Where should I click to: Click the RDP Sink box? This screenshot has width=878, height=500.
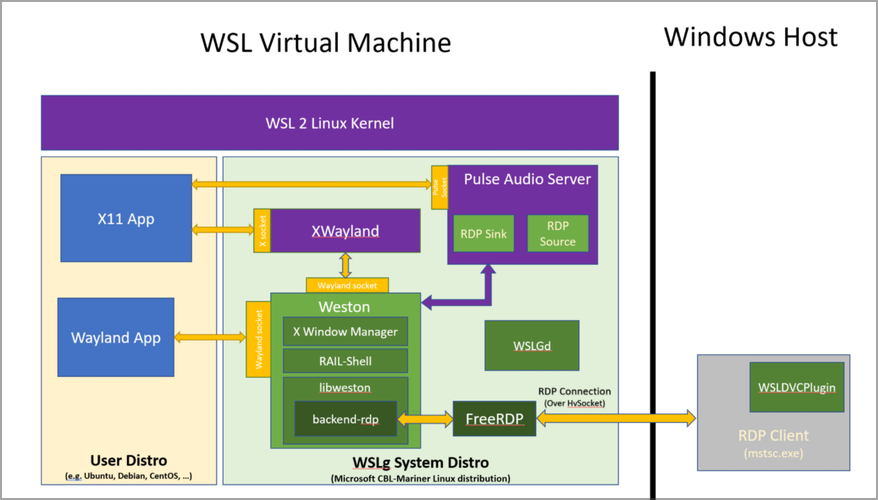coord(484,233)
